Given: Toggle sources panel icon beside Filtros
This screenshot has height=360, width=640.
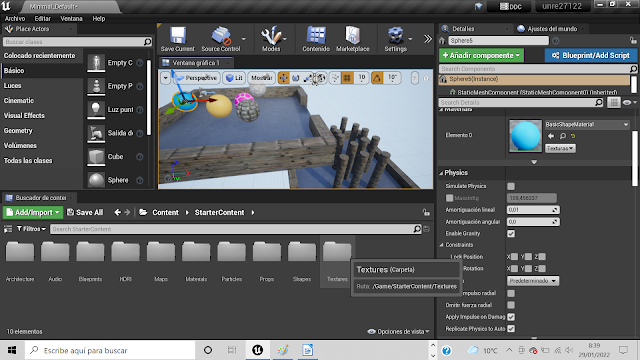Looking at the screenshot, I should coord(8,229).
